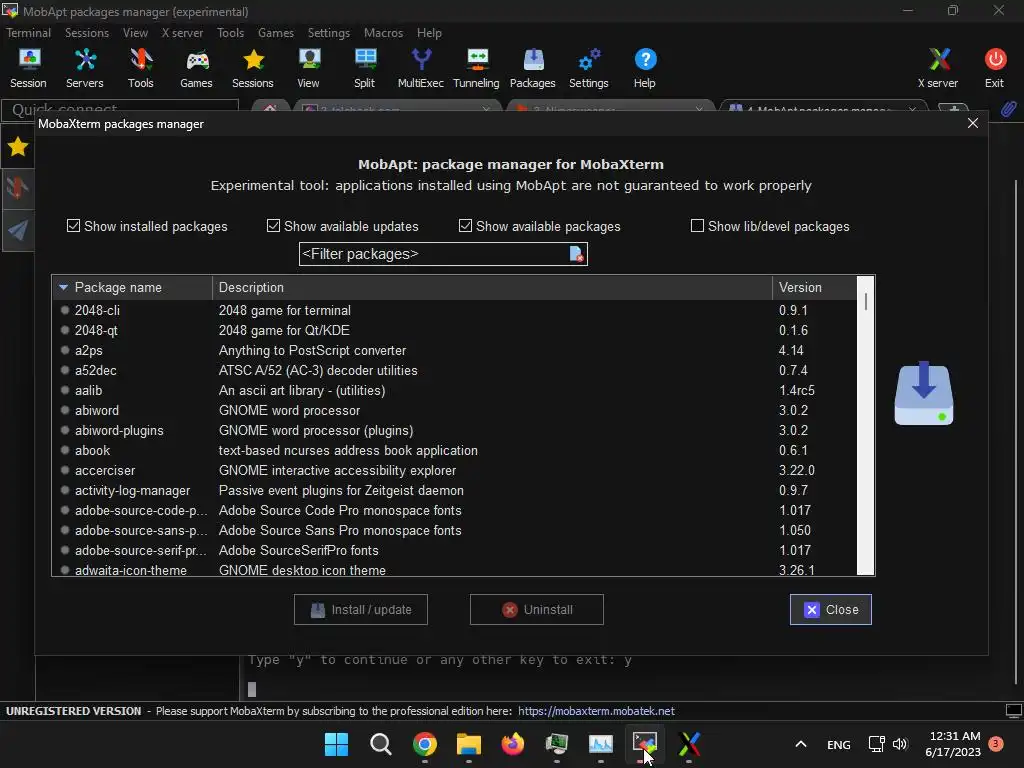Clear filter using icon in filter box

(576, 254)
